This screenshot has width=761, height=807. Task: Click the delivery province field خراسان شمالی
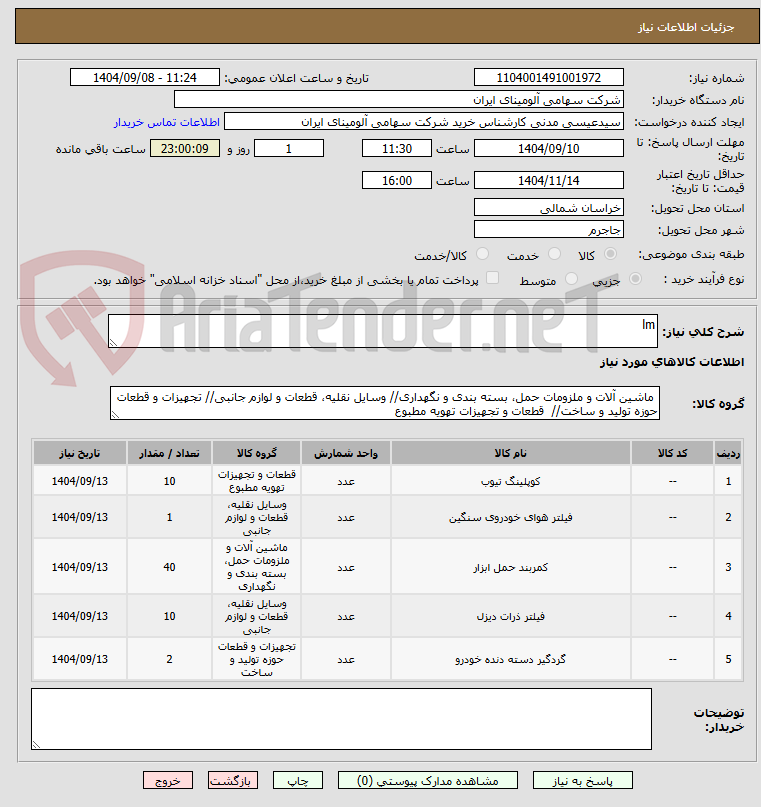[548, 207]
